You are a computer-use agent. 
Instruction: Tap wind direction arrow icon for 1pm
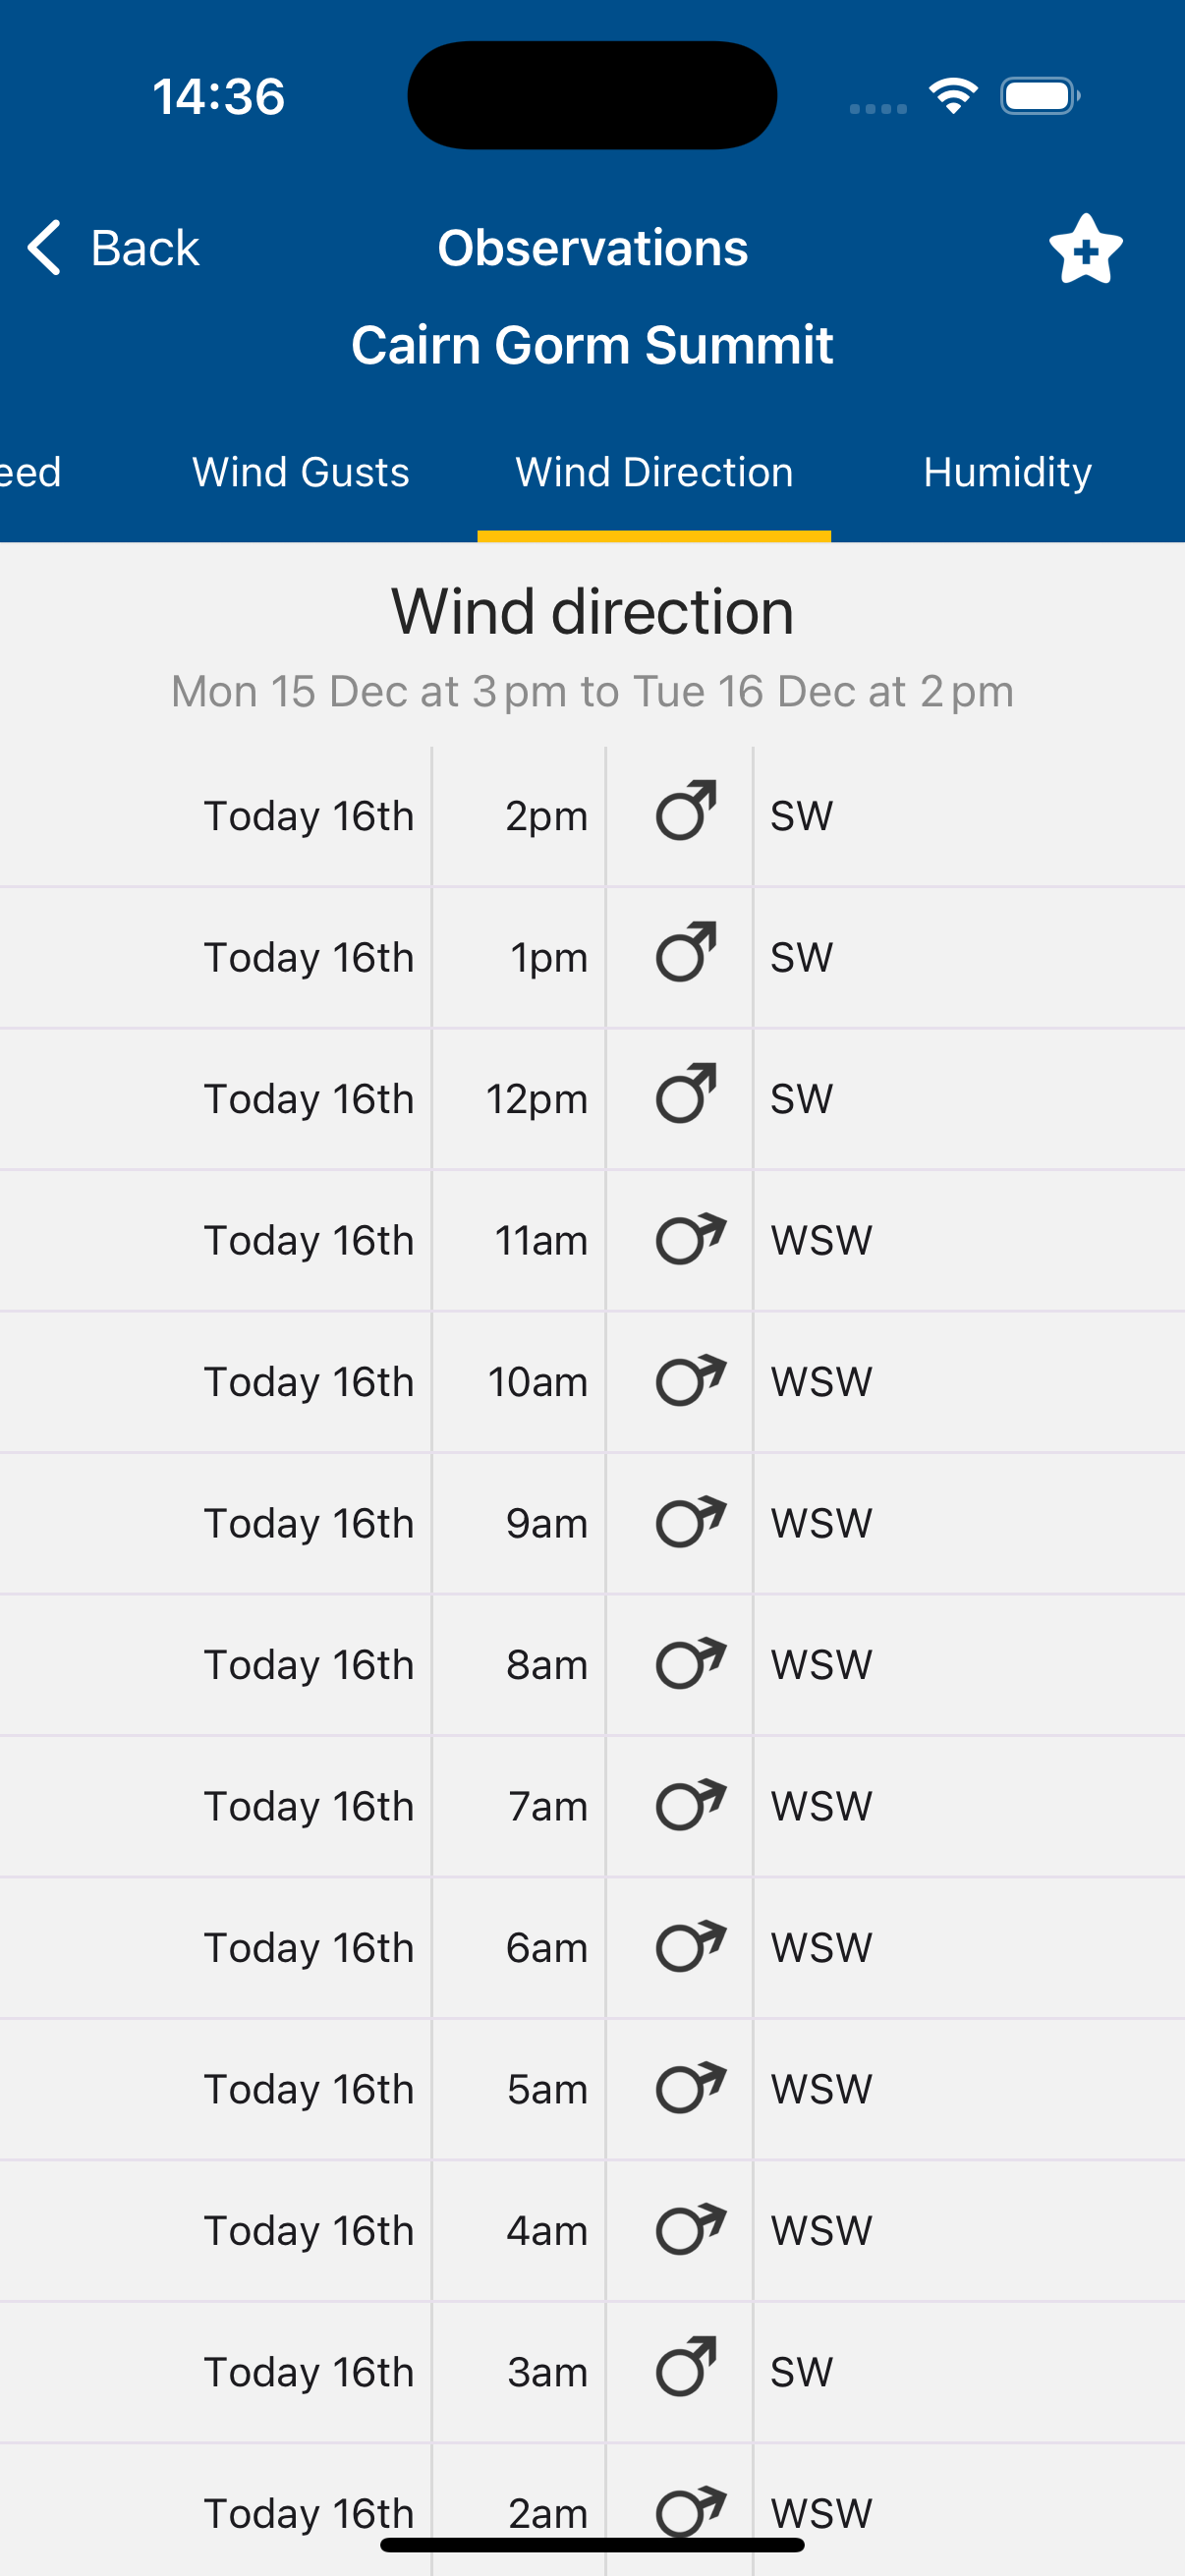point(686,953)
